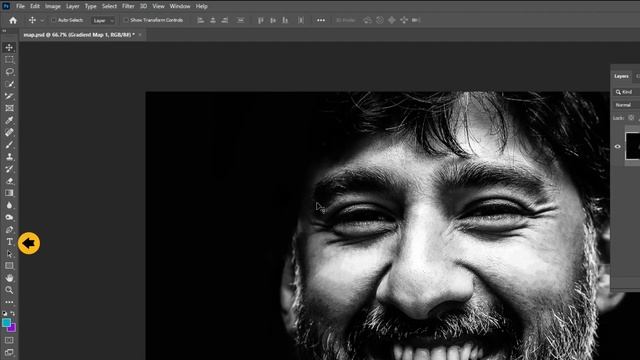Click the Home button in options bar
Image resolution: width=640 pixels, height=360 pixels.
click(x=13, y=20)
